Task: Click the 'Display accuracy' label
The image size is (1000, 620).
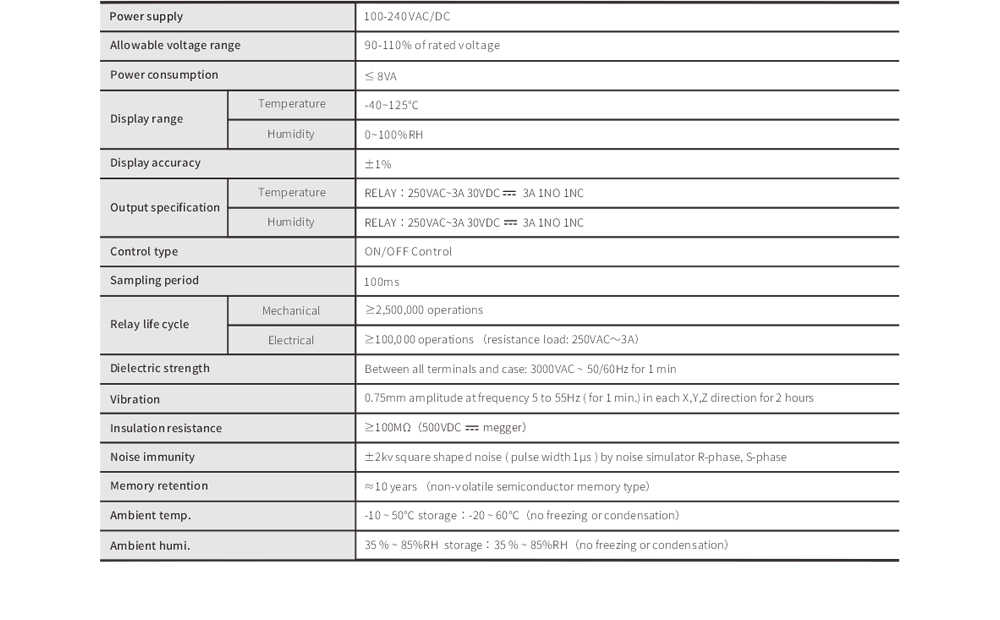Action: pos(155,163)
